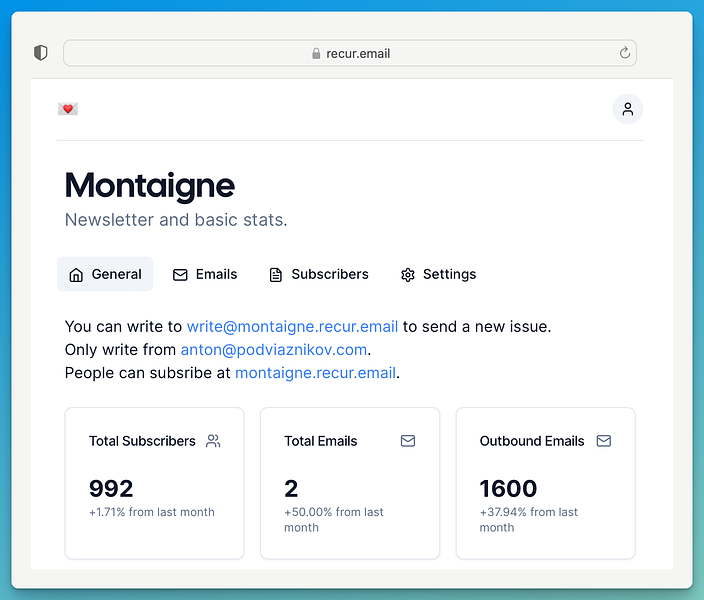Click the Total Subscribers people icon
This screenshot has width=704, height=600.
[213, 441]
